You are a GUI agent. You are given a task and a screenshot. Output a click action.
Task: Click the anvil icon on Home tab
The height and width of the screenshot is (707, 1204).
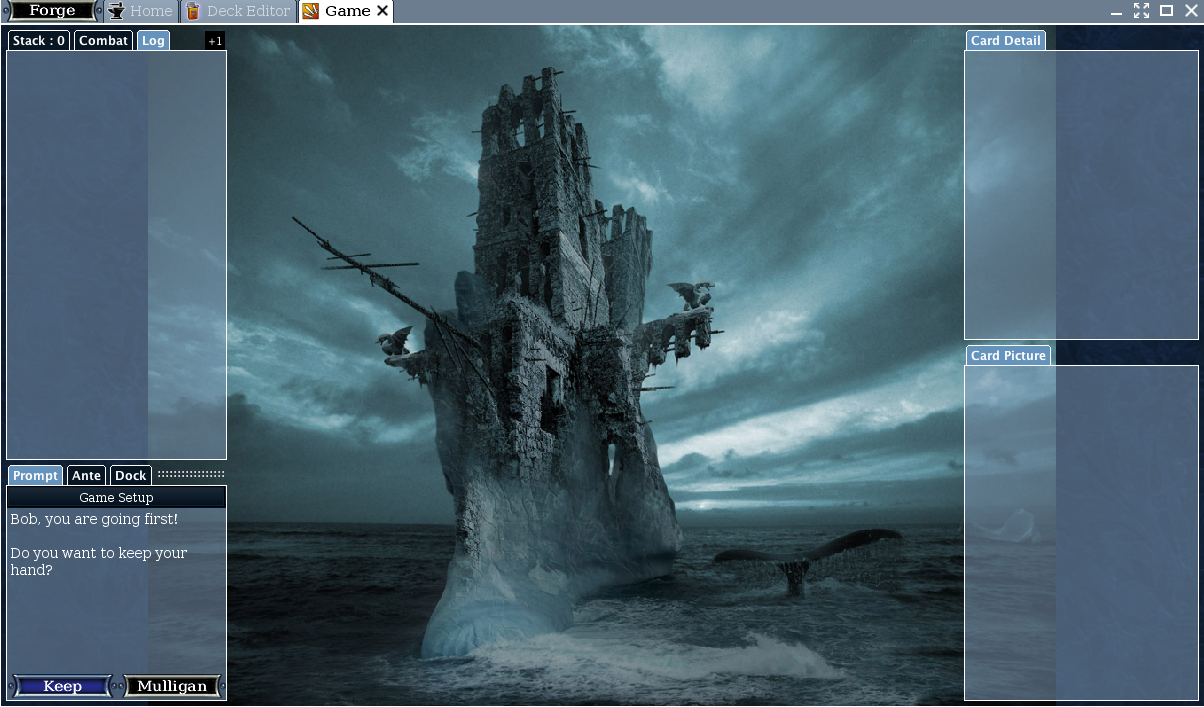117,11
